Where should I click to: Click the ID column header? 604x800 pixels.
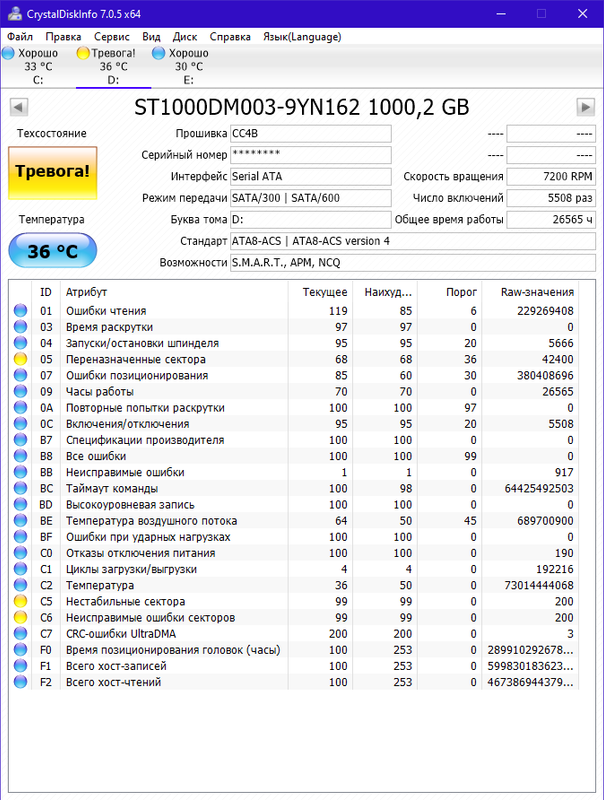pyautogui.click(x=46, y=292)
